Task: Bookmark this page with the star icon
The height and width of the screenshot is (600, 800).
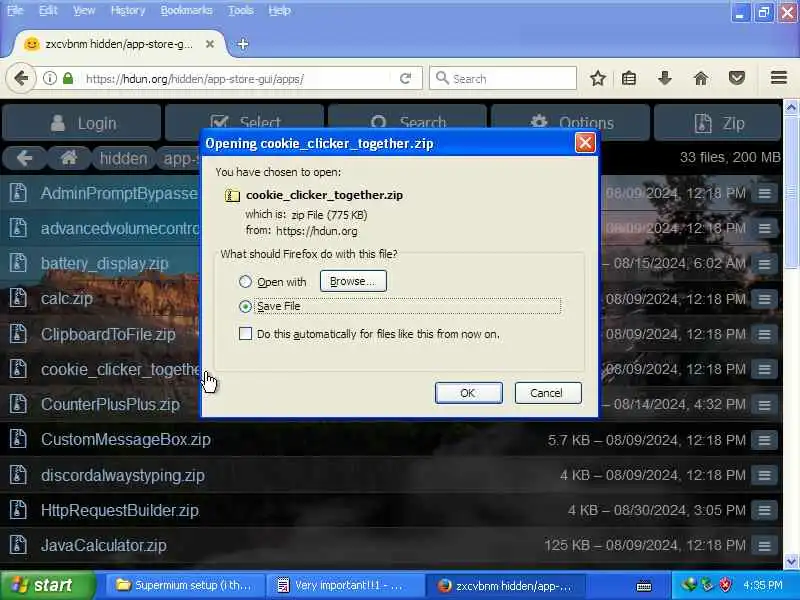Action: pyautogui.click(x=597, y=79)
